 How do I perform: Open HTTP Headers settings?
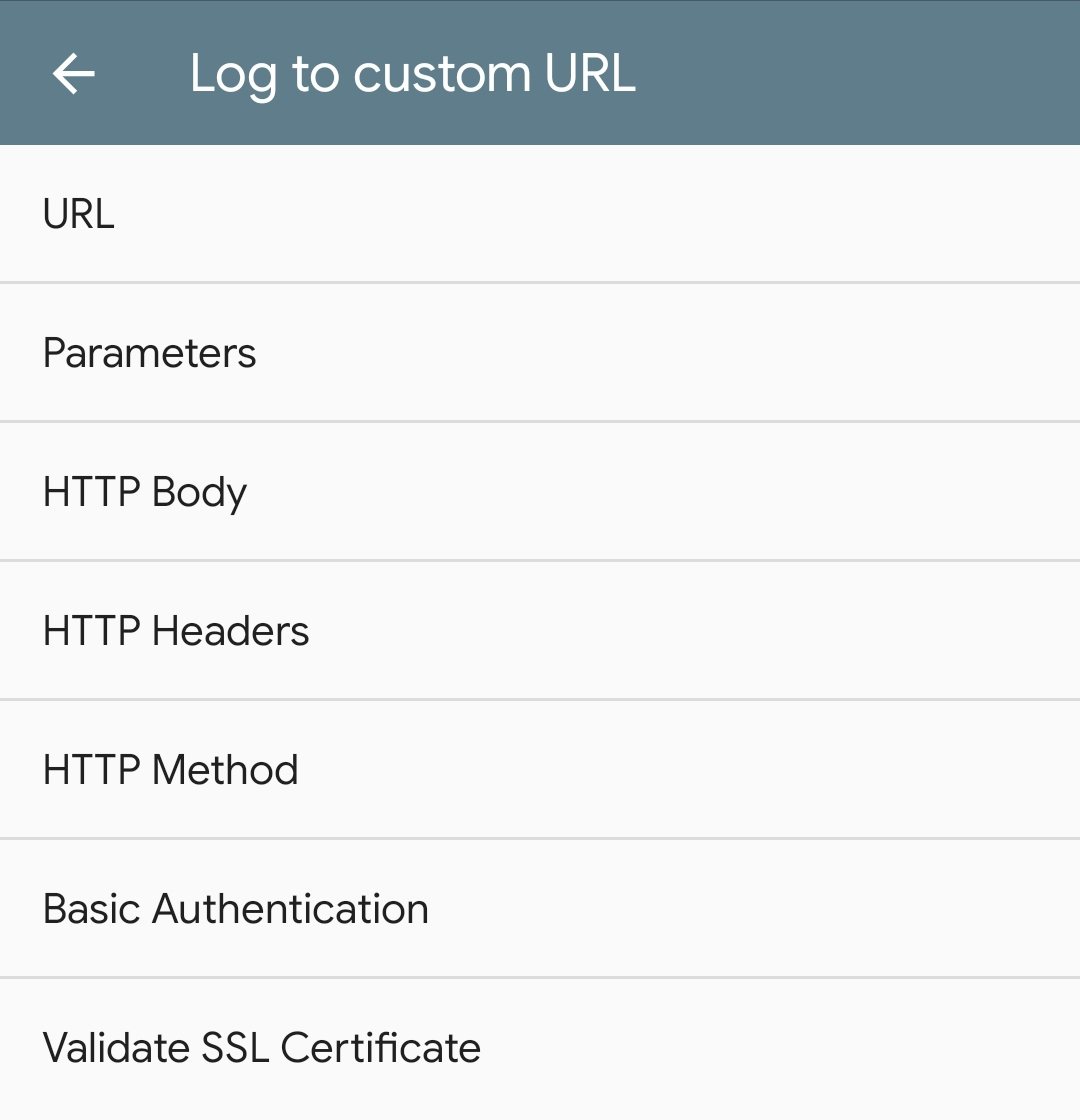[176, 631]
